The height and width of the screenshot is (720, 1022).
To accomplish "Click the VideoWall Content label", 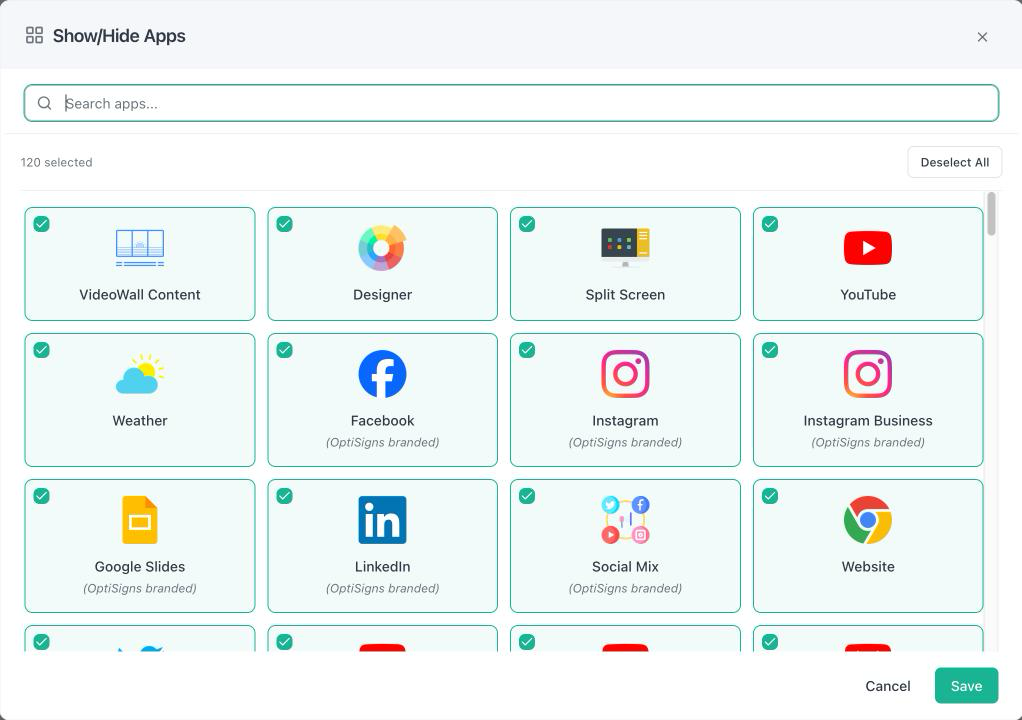I will coord(139,295).
